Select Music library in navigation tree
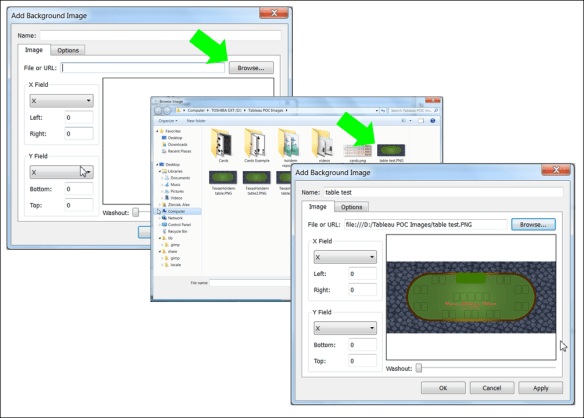This screenshot has height=418, width=584. coord(175,185)
